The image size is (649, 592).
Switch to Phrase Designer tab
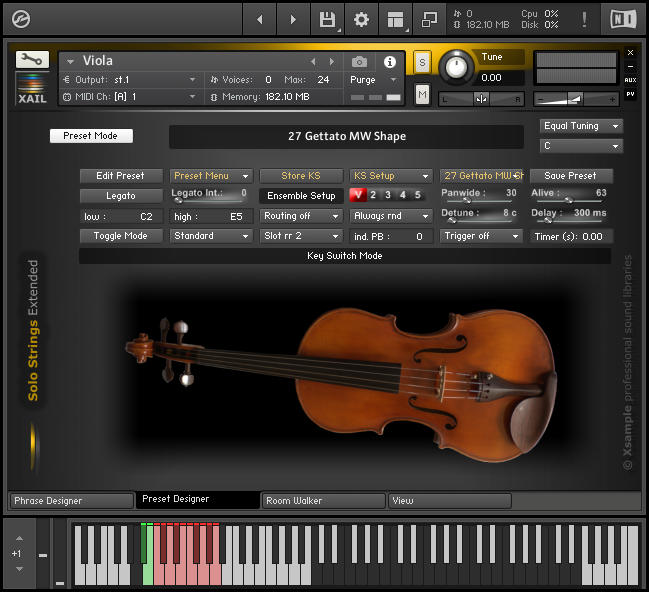pyautogui.click(x=71, y=501)
